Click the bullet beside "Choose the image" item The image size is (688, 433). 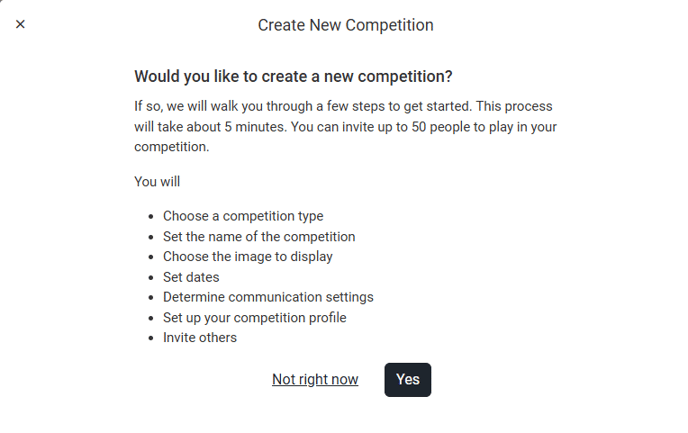[x=150, y=258]
